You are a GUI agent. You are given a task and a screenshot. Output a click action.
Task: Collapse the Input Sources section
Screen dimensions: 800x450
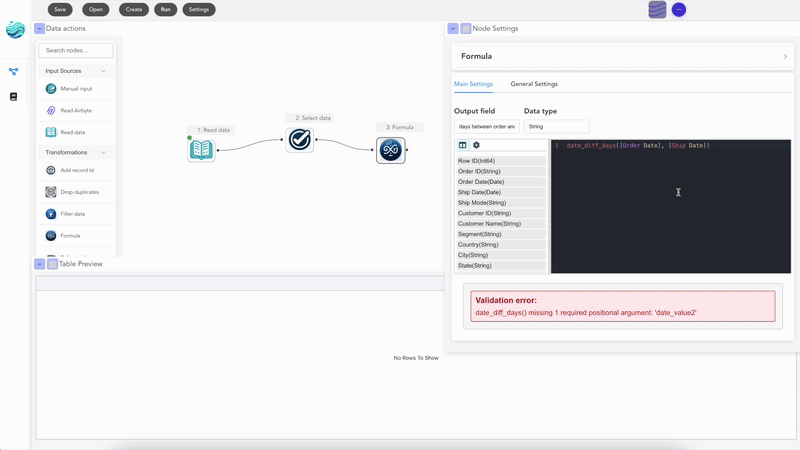click(104, 71)
